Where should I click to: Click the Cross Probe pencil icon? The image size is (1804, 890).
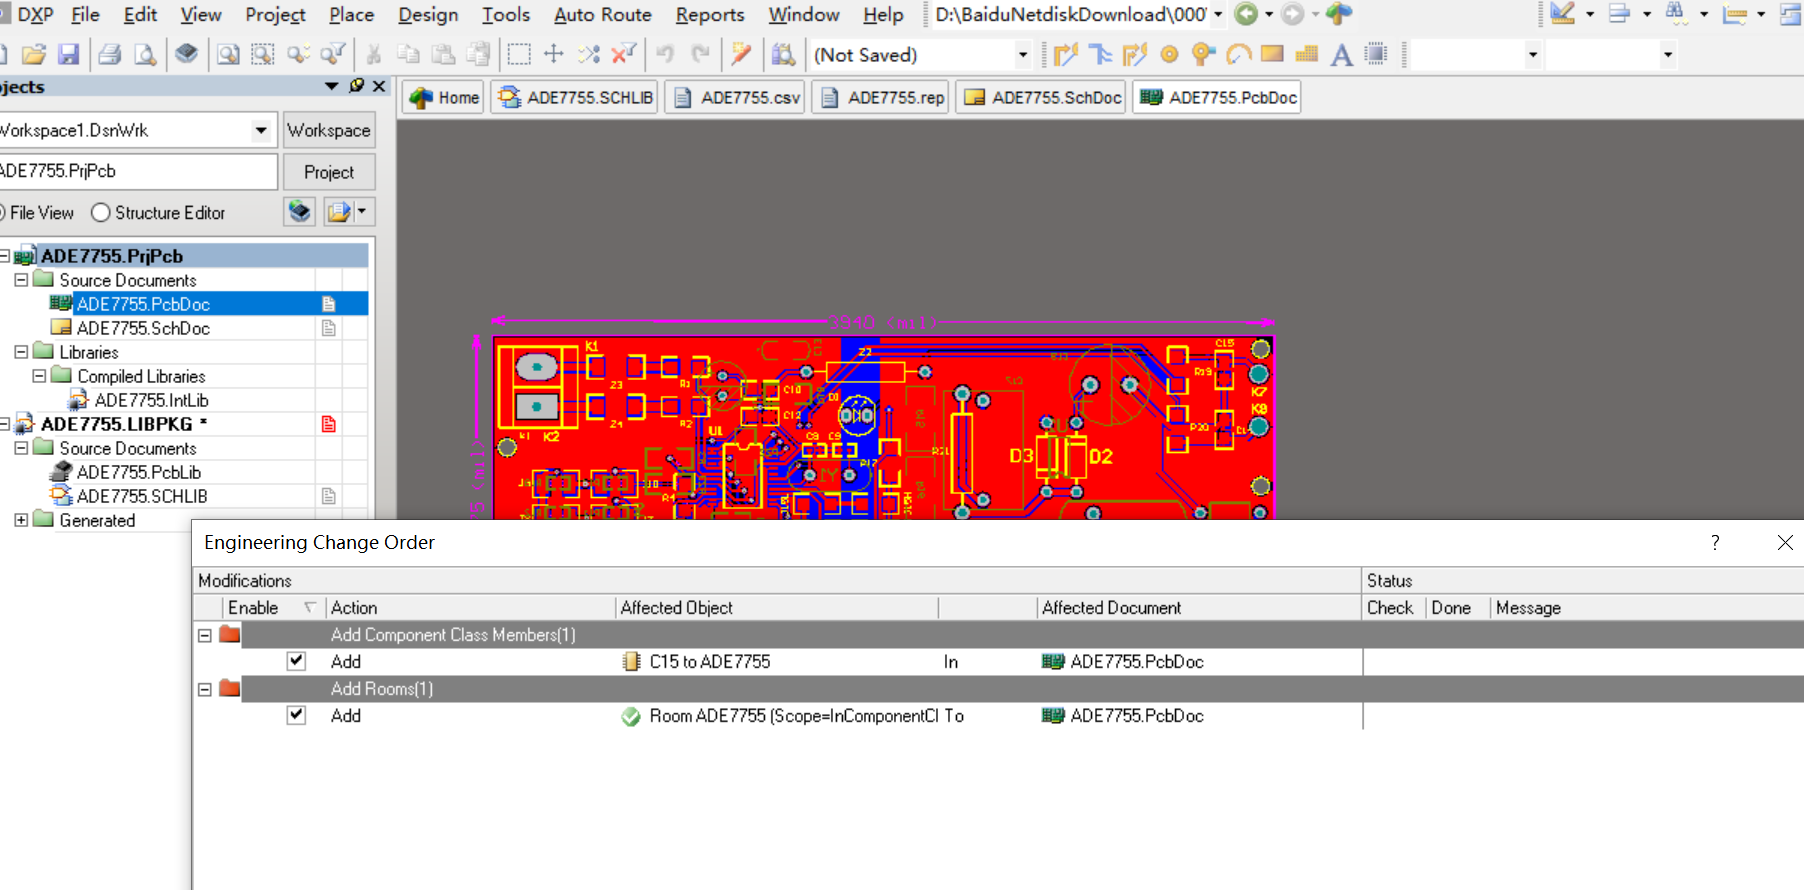click(x=741, y=54)
